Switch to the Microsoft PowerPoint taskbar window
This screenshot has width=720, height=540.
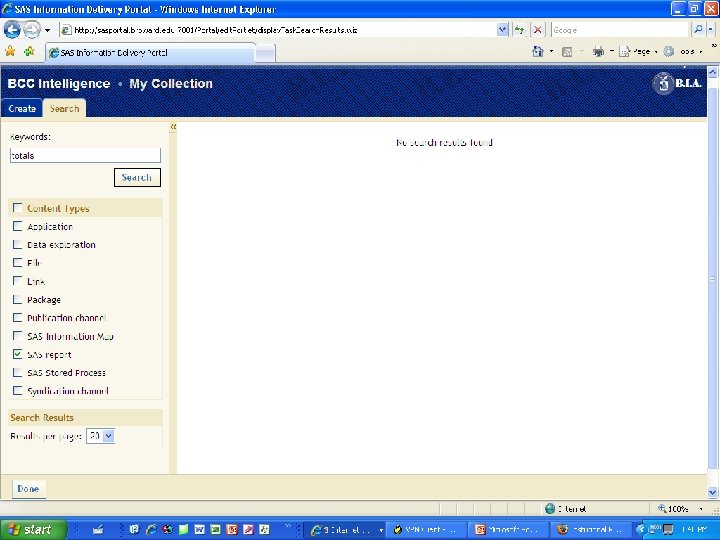tap(509, 530)
